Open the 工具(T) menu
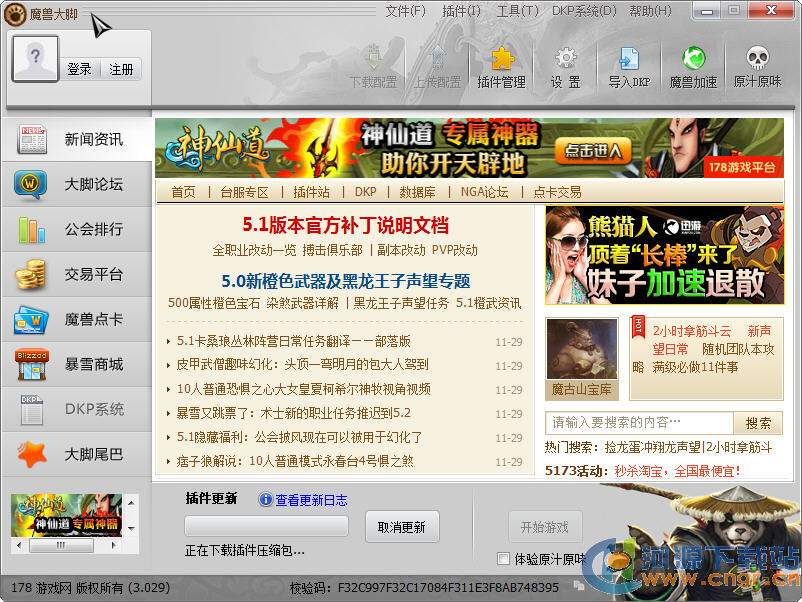The height and width of the screenshot is (602, 802). (x=518, y=11)
